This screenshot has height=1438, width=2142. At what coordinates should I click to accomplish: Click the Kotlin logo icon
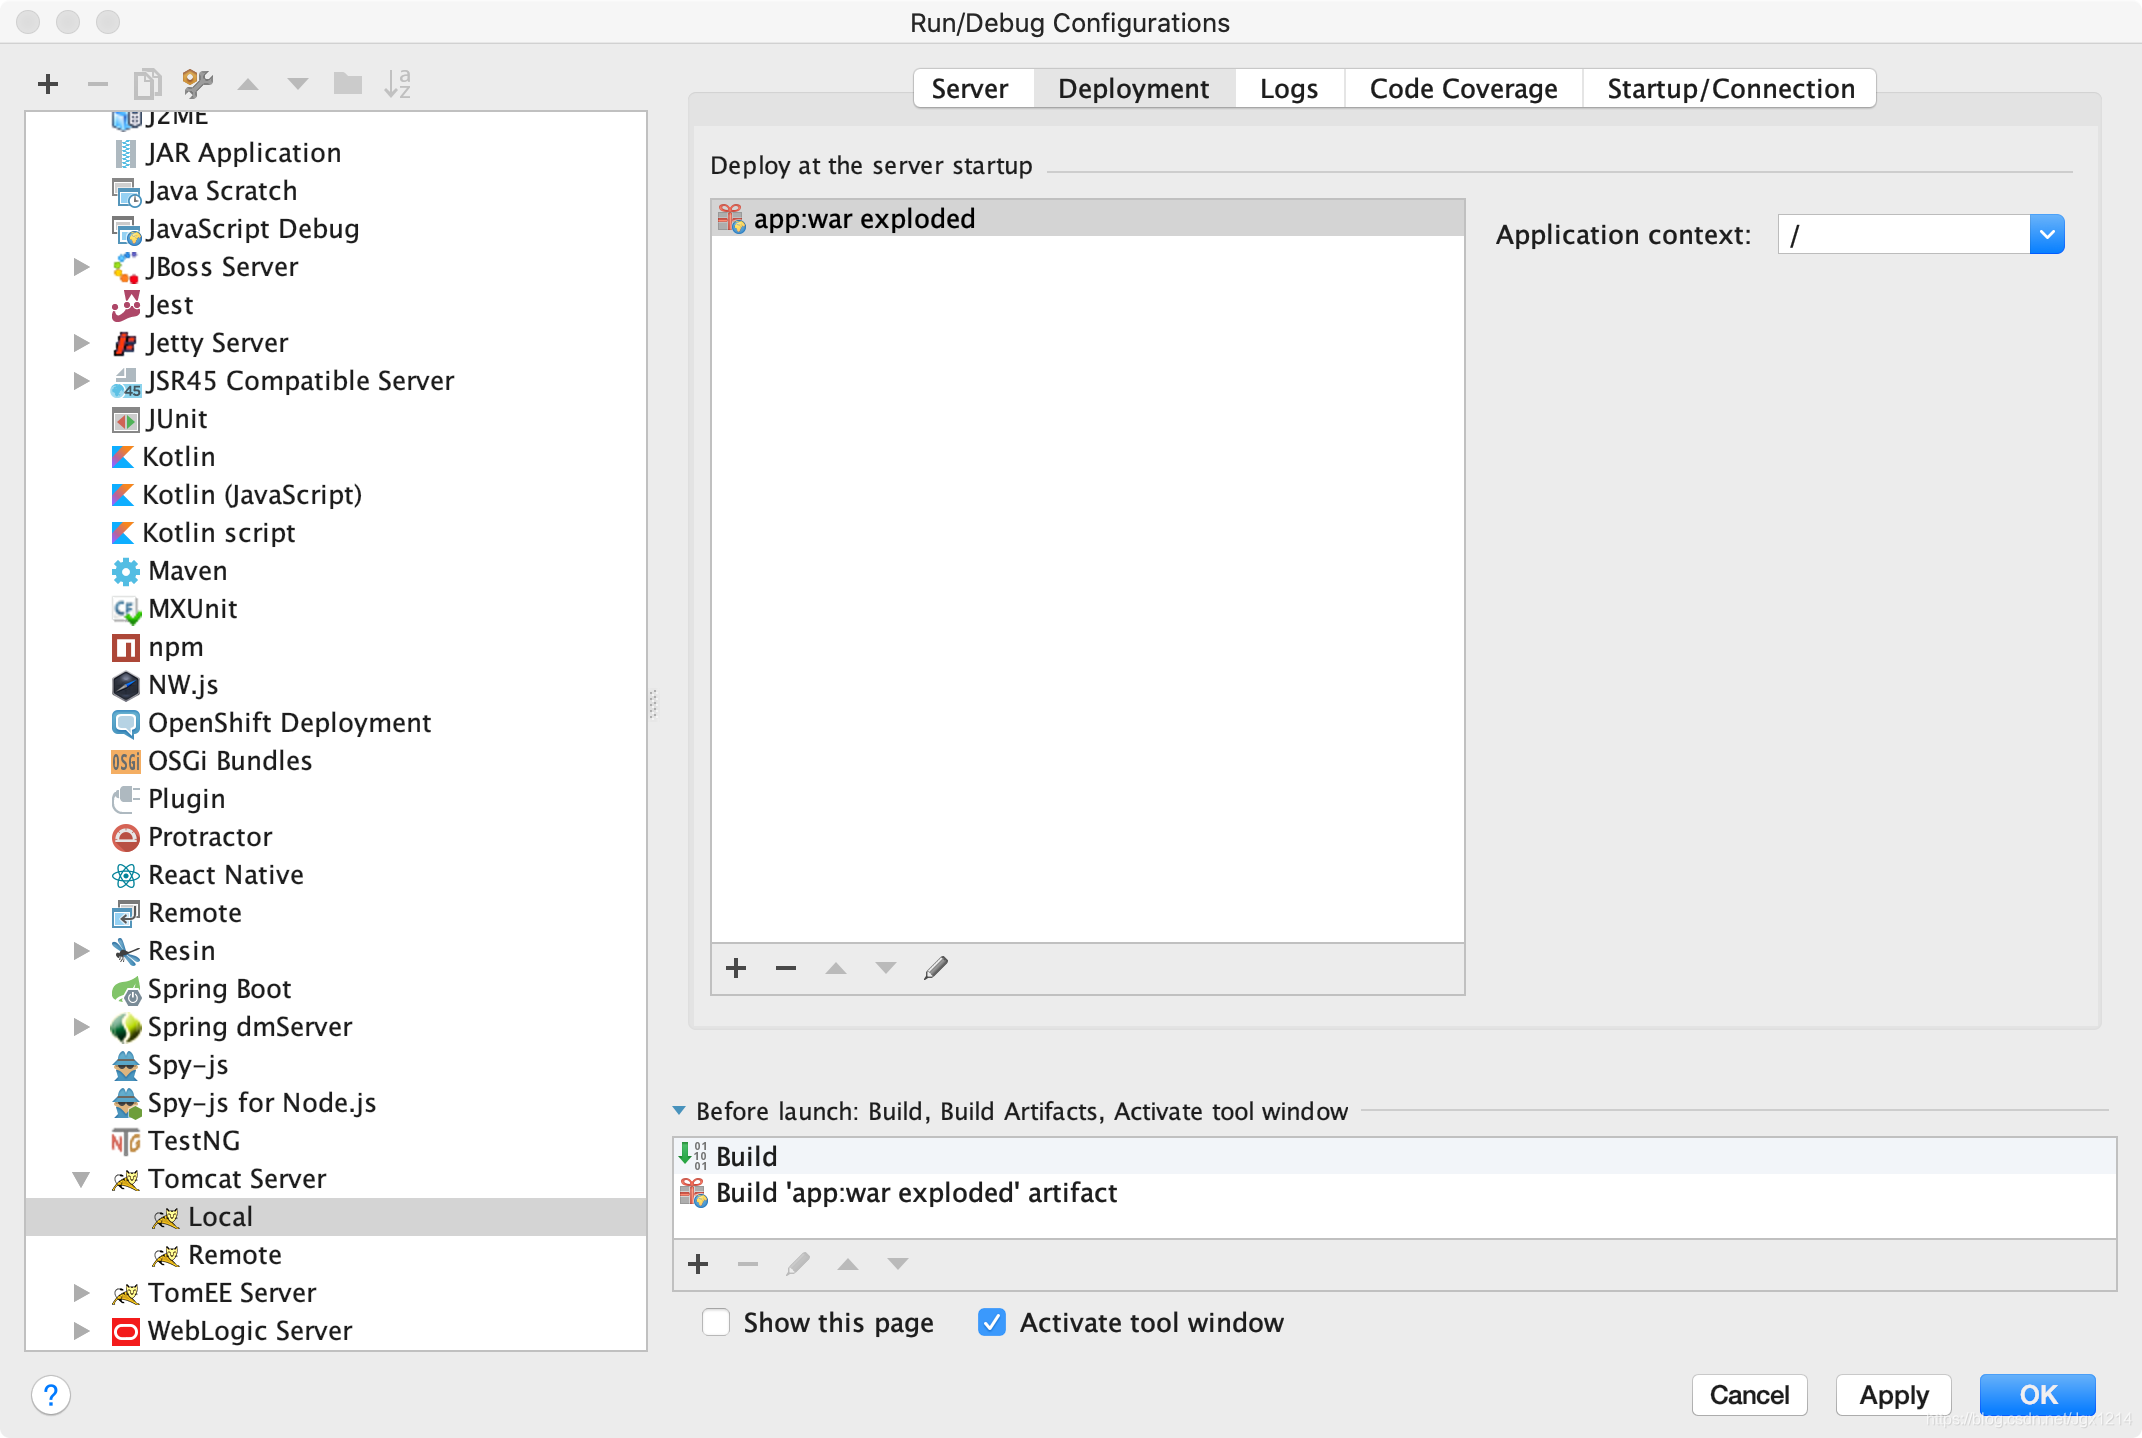click(123, 457)
